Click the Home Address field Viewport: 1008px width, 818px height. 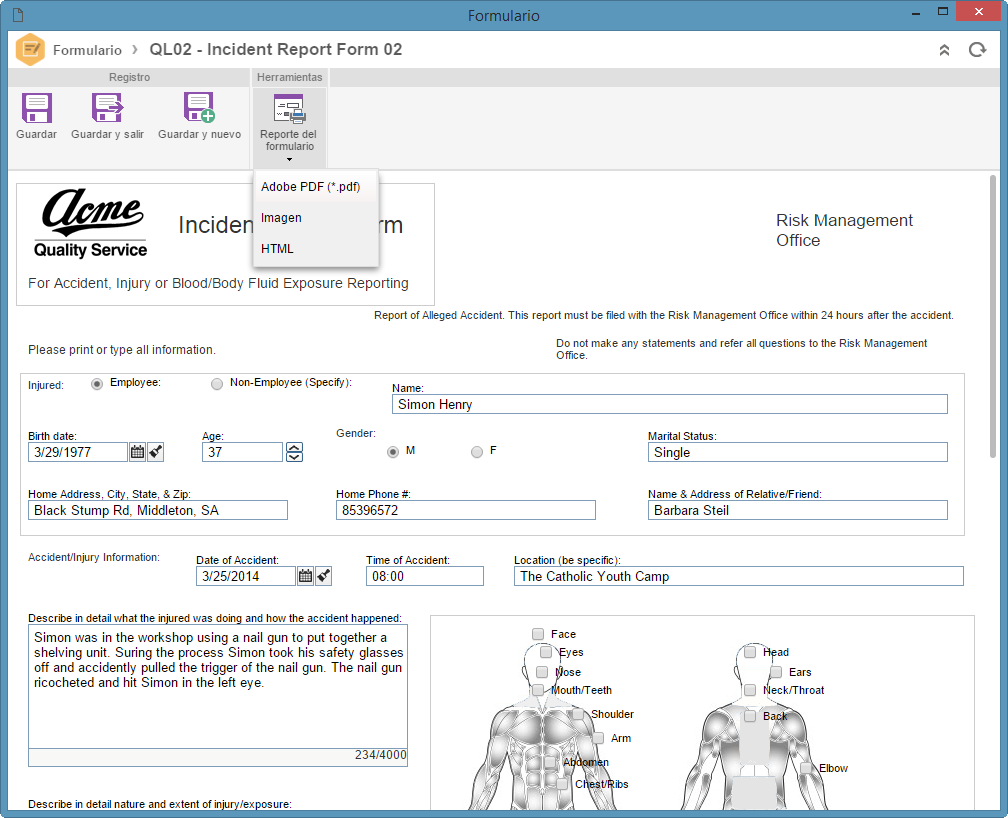(158, 511)
